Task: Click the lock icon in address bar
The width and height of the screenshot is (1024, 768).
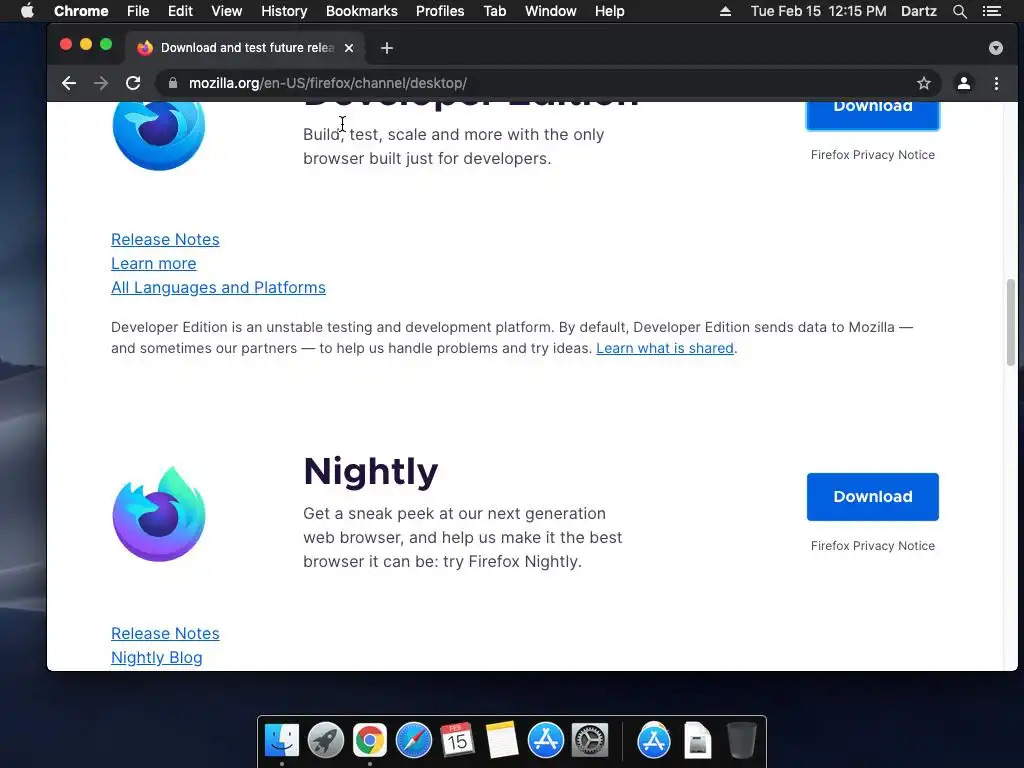Action: coord(172,83)
